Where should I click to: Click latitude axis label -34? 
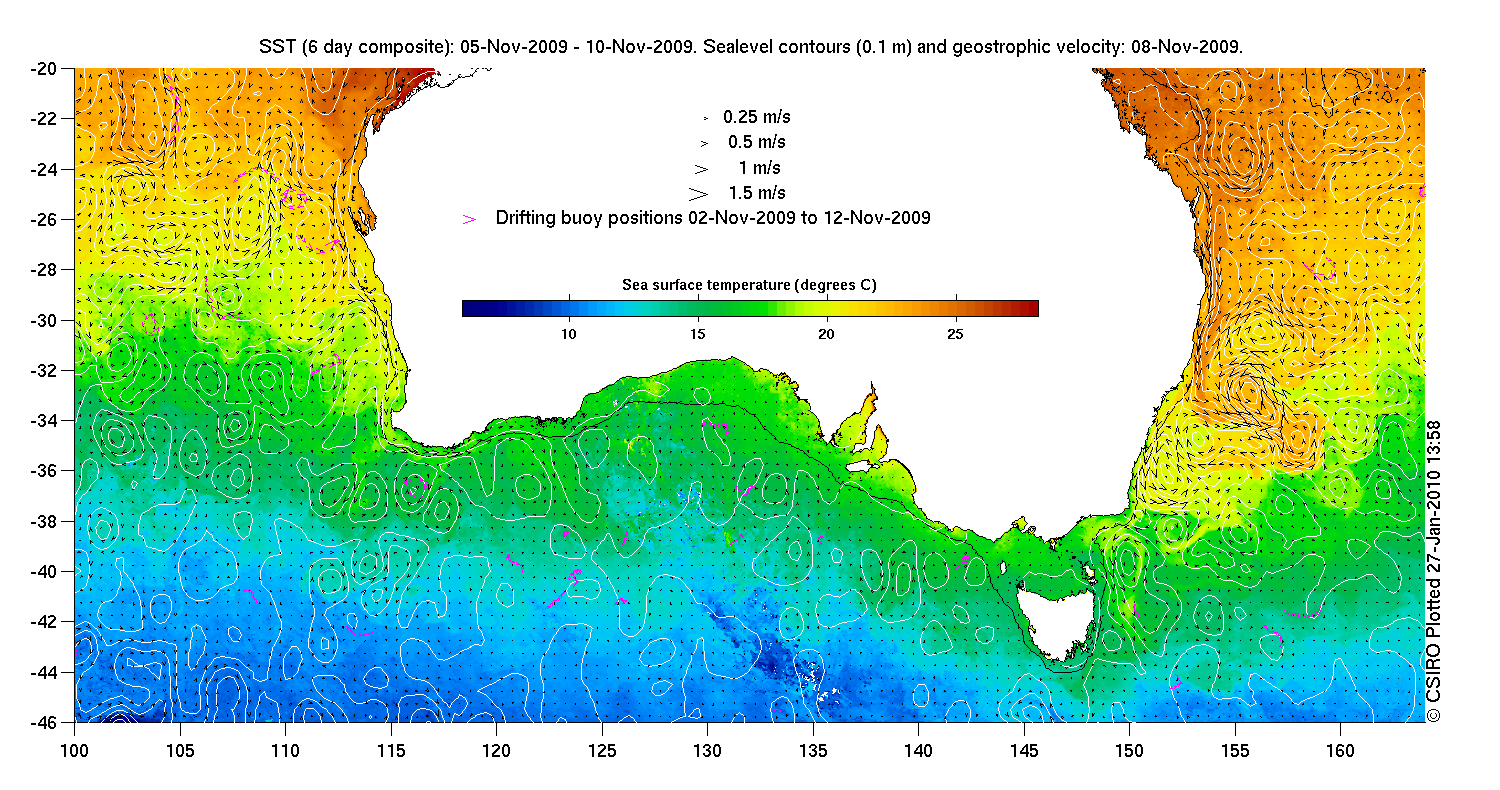[x=43, y=420]
